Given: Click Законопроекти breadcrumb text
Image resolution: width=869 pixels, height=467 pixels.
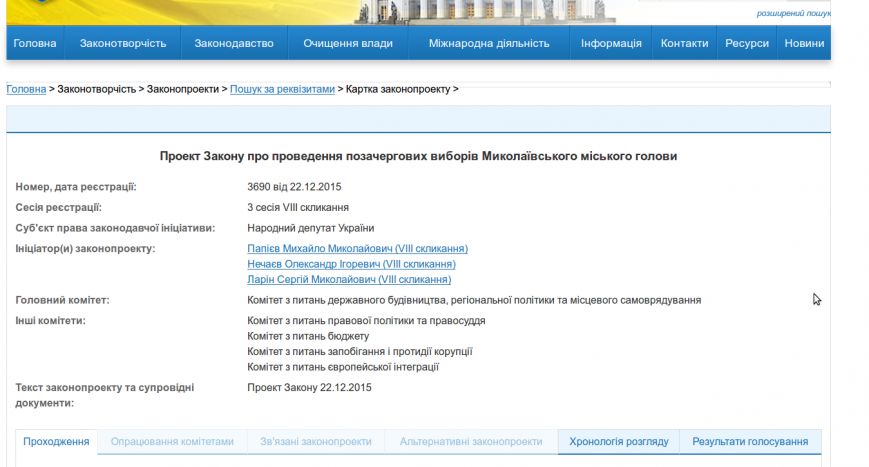Looking at the screenshot, I should 183,89.
